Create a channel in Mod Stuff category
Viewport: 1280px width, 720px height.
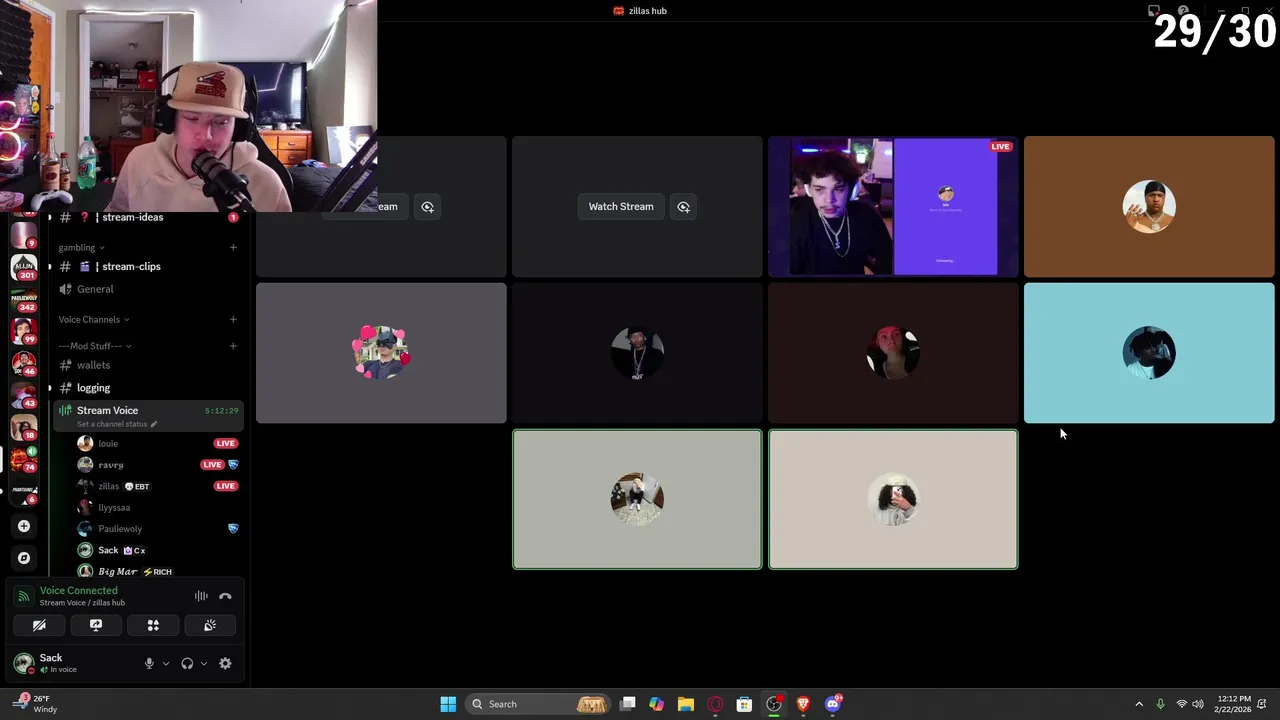[233, 346]
